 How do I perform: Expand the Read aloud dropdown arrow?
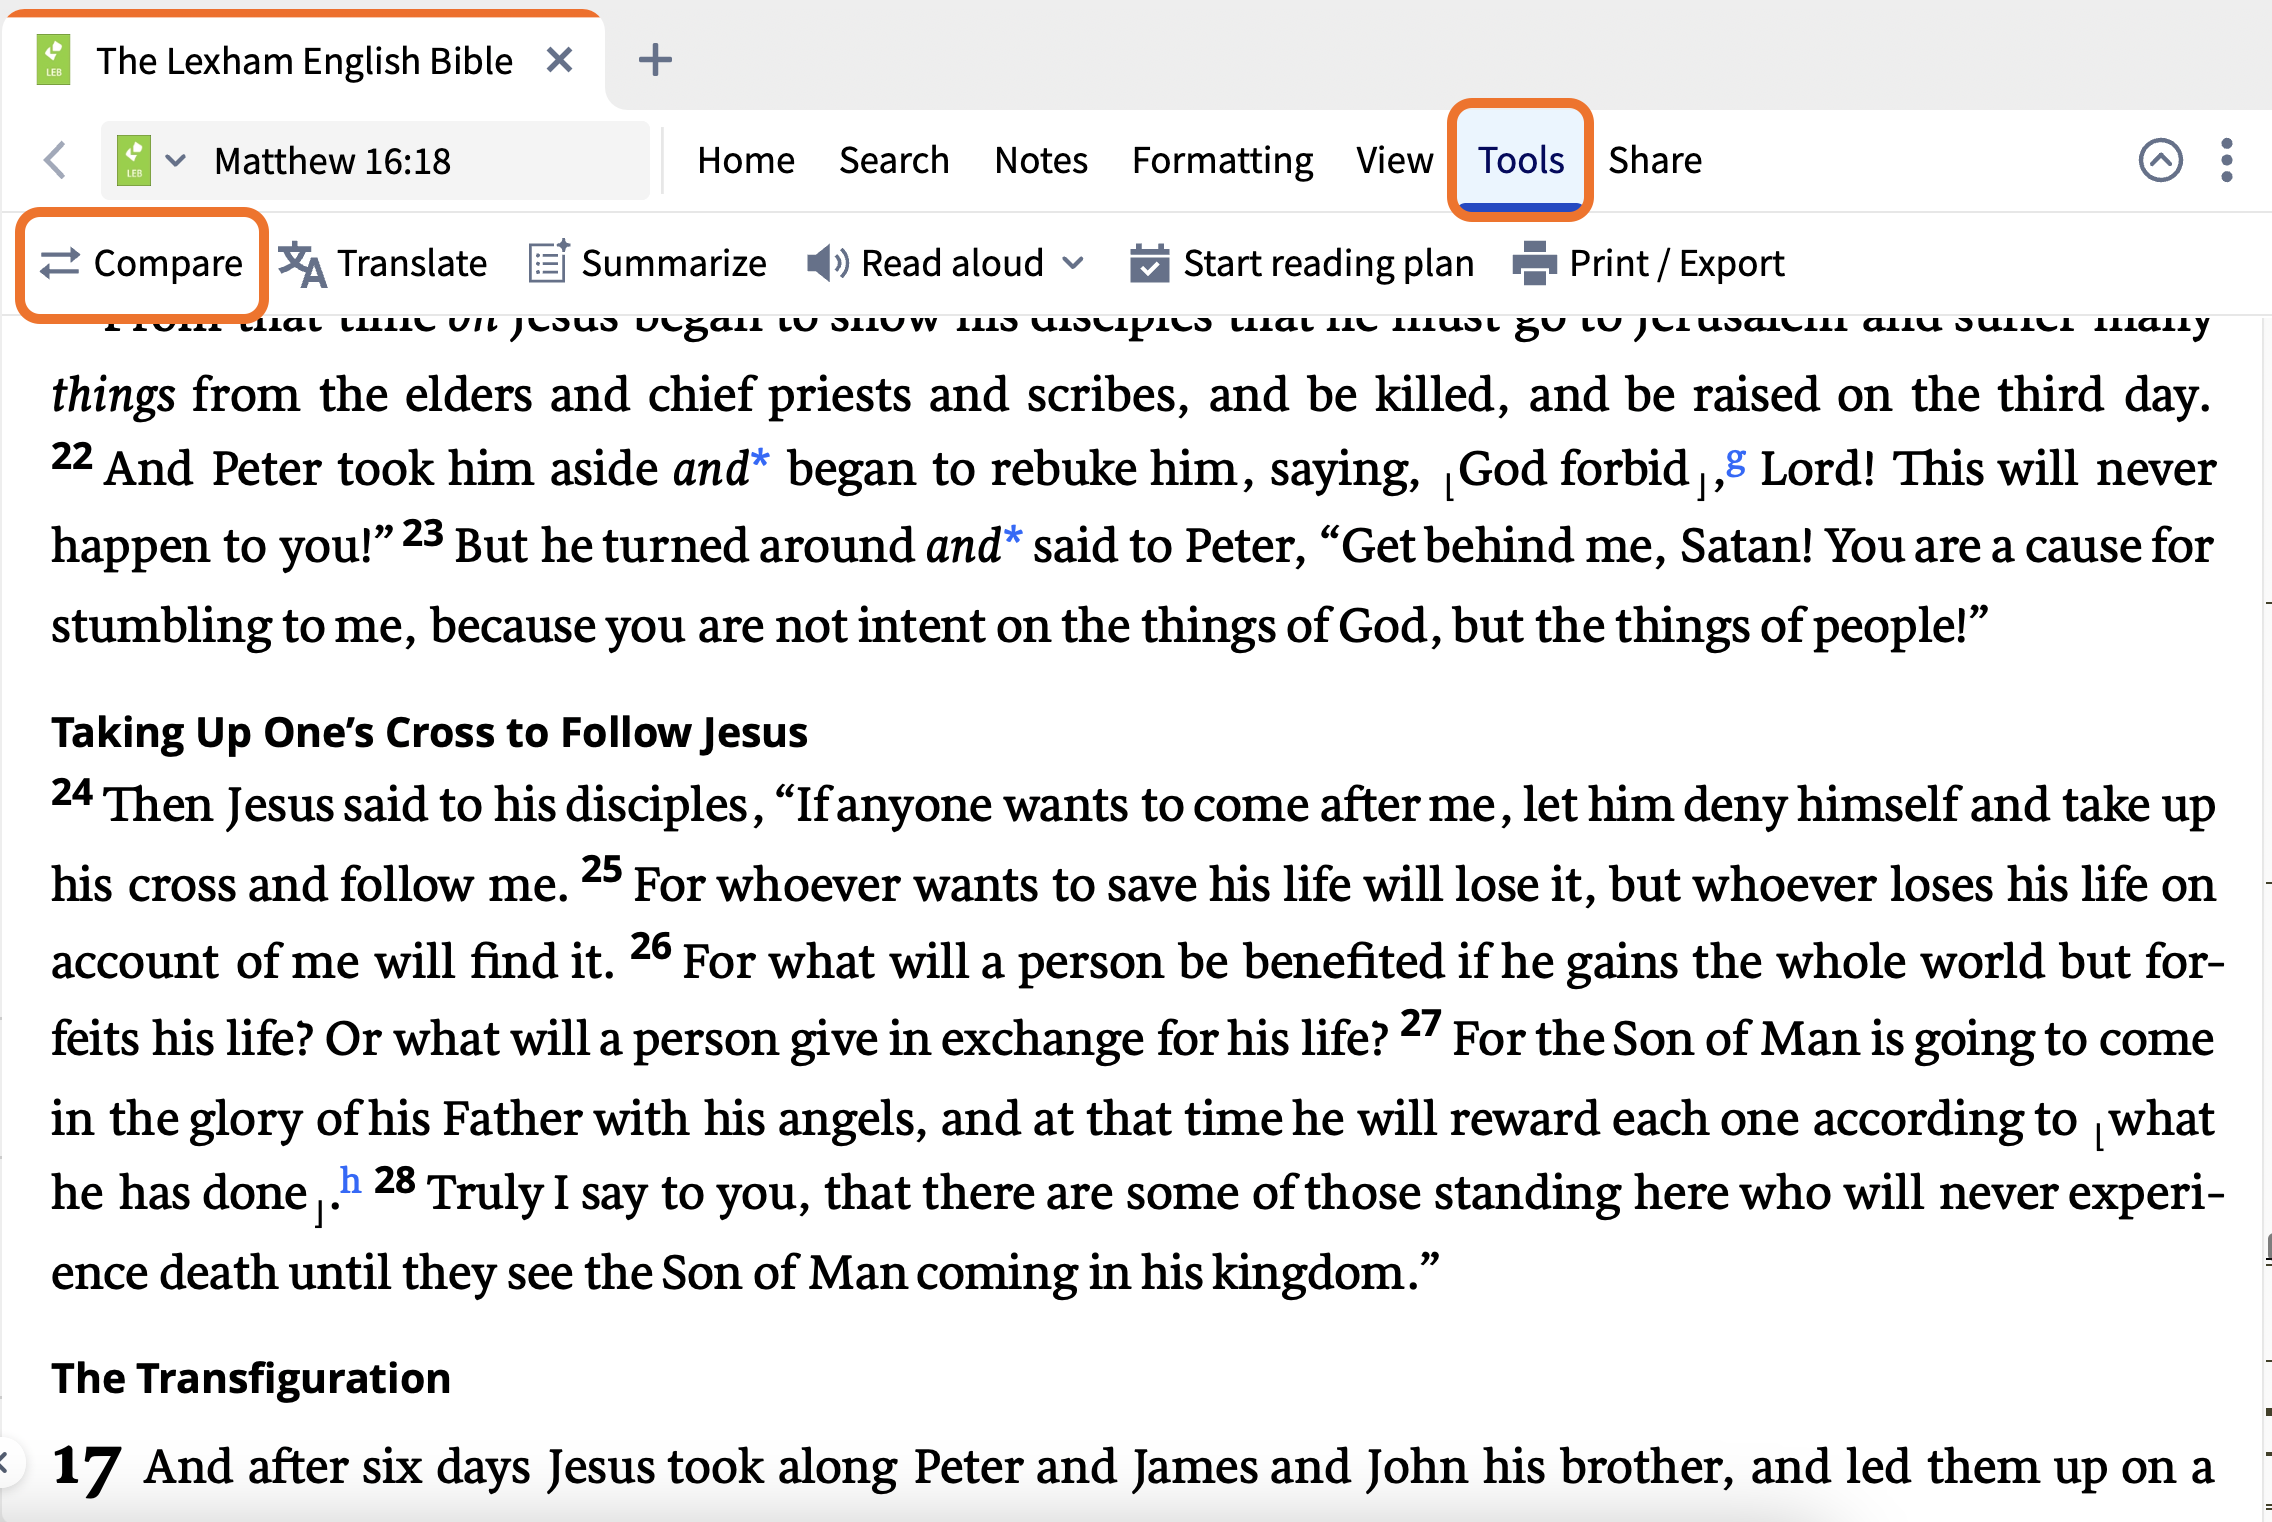click(x=1073, y=264)
